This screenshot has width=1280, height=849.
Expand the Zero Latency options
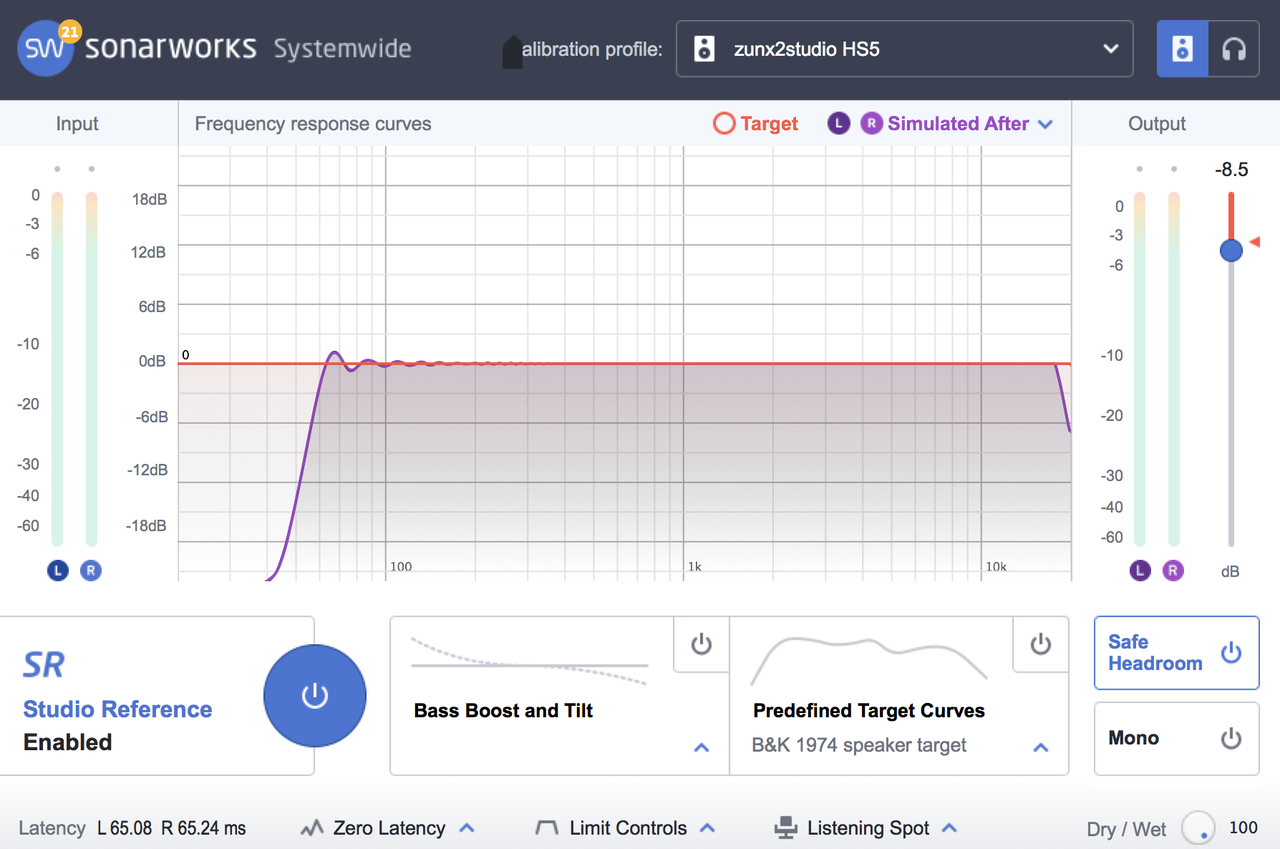(466, 828)
